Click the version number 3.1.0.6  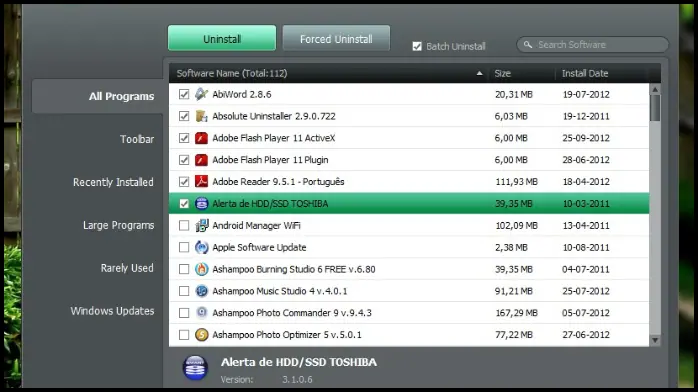tap(297, 380)
